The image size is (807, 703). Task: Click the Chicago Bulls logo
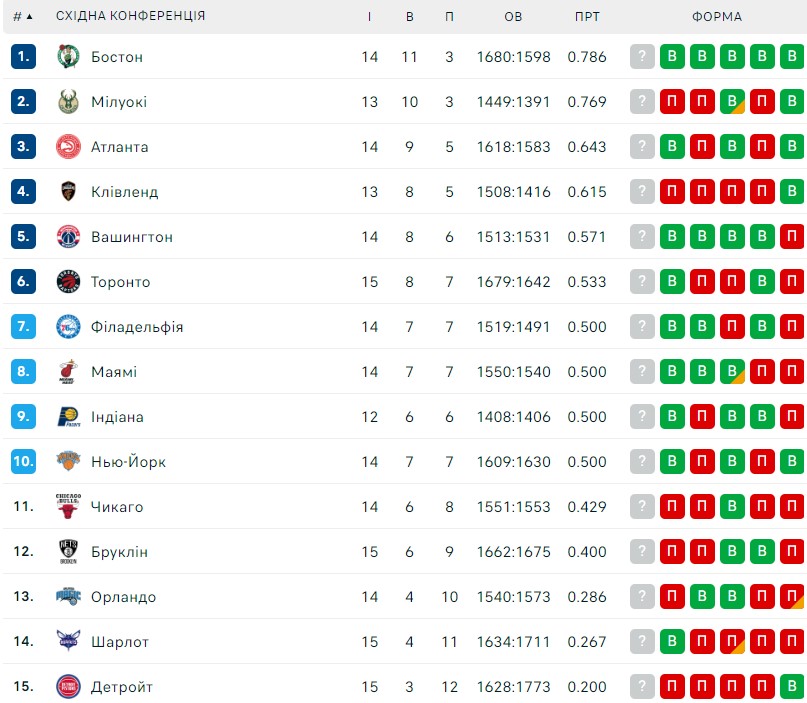coord(68,506)
